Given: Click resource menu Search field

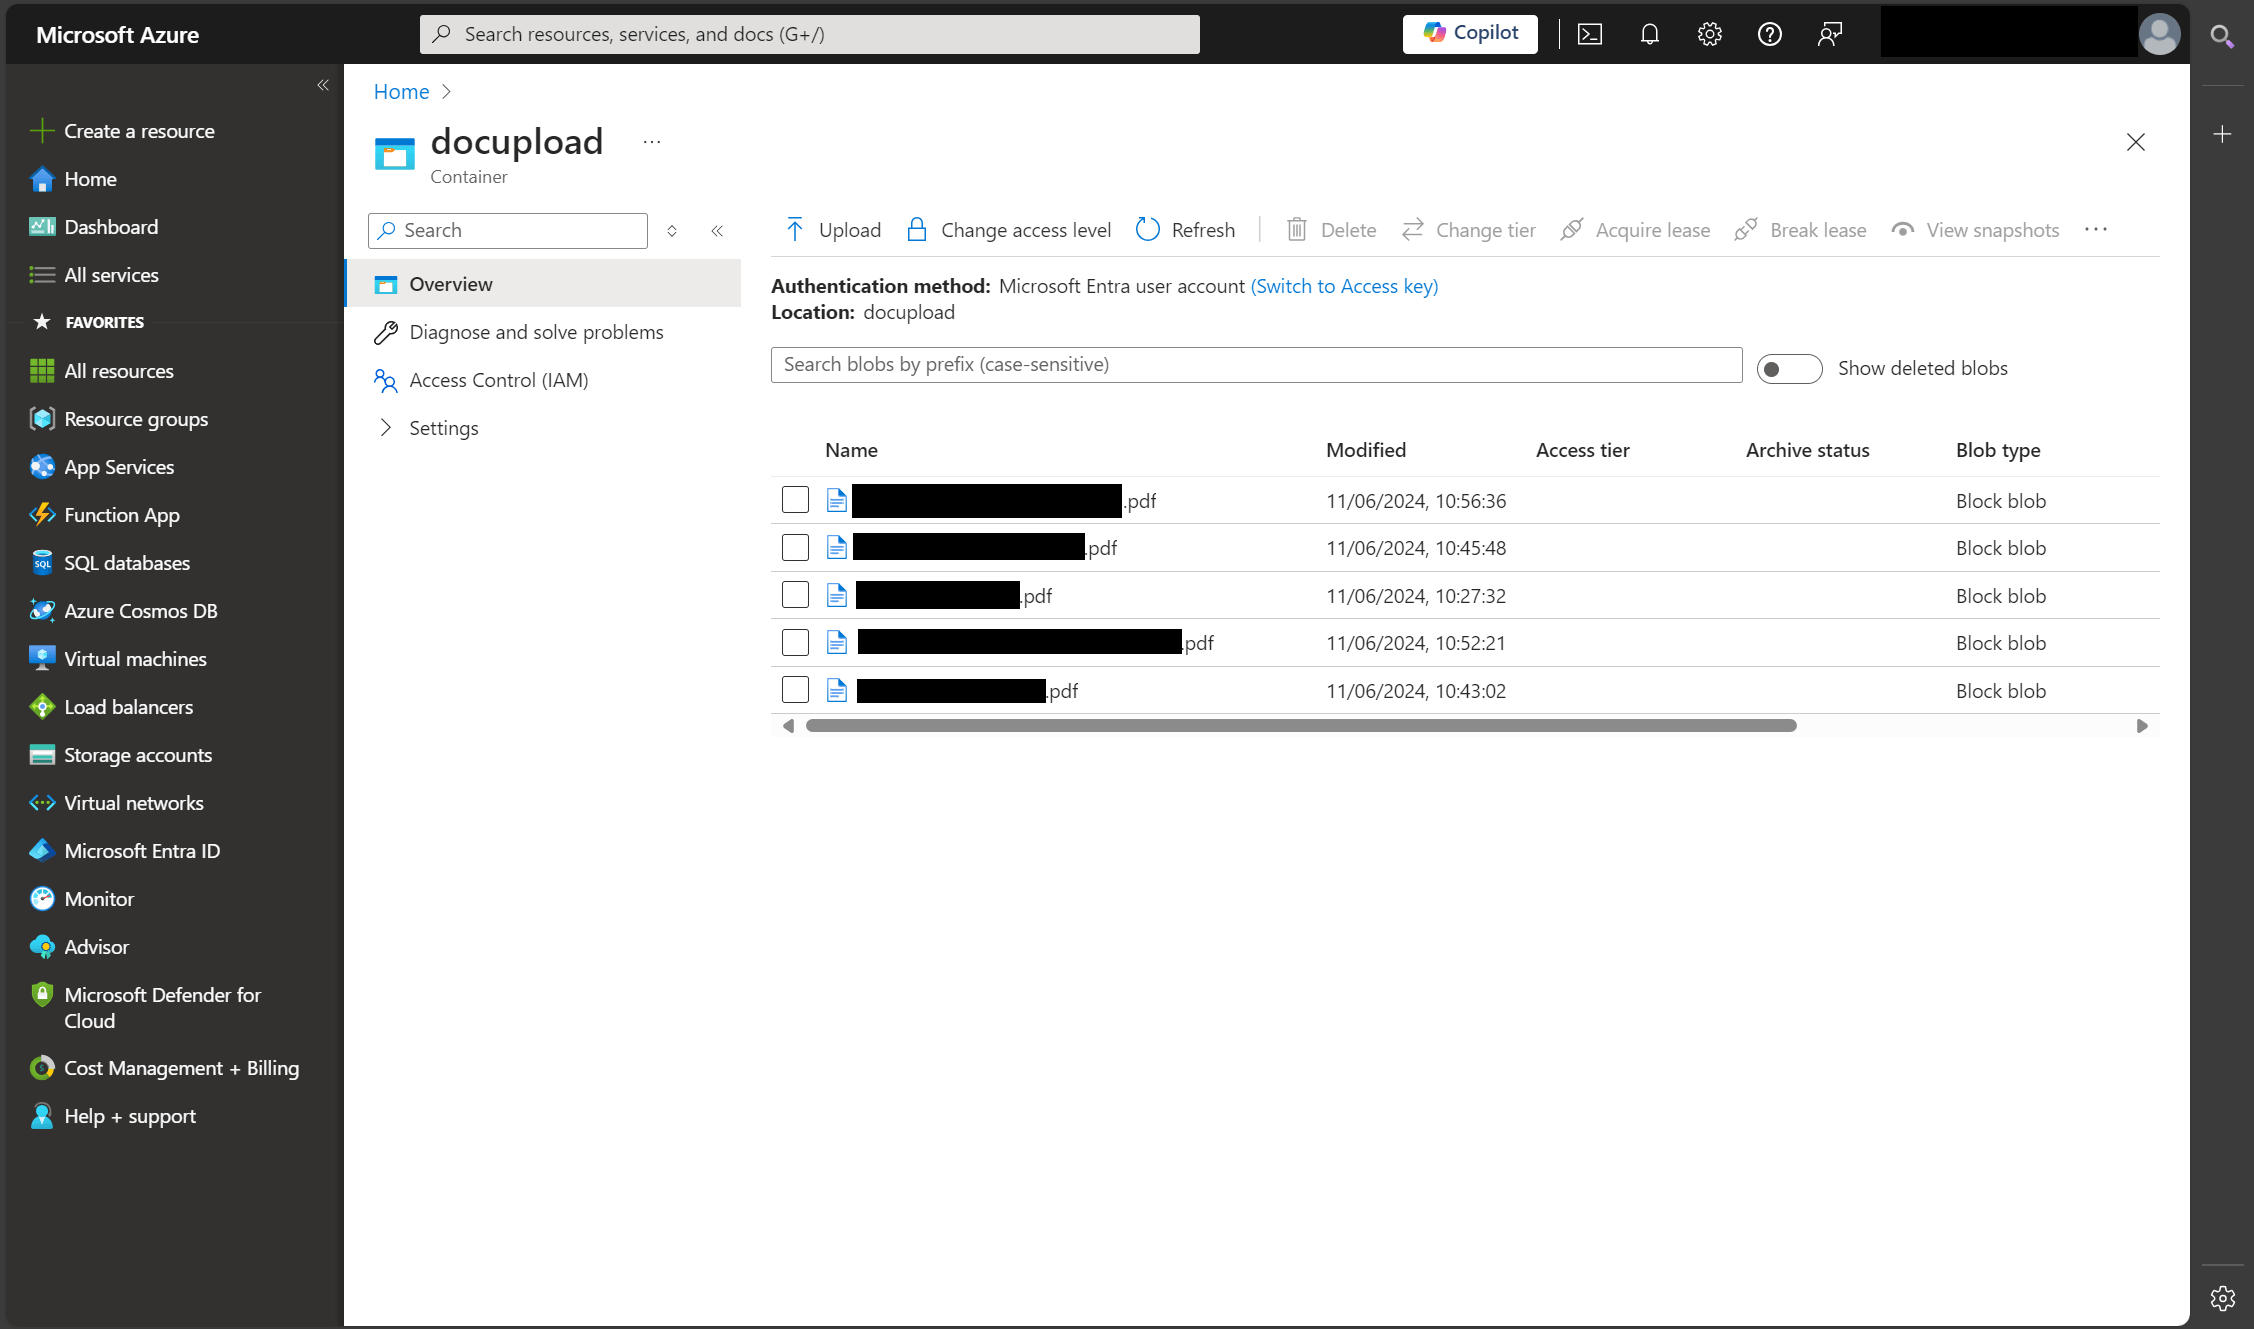Looking at the screenshot, I should click(508, 231).
